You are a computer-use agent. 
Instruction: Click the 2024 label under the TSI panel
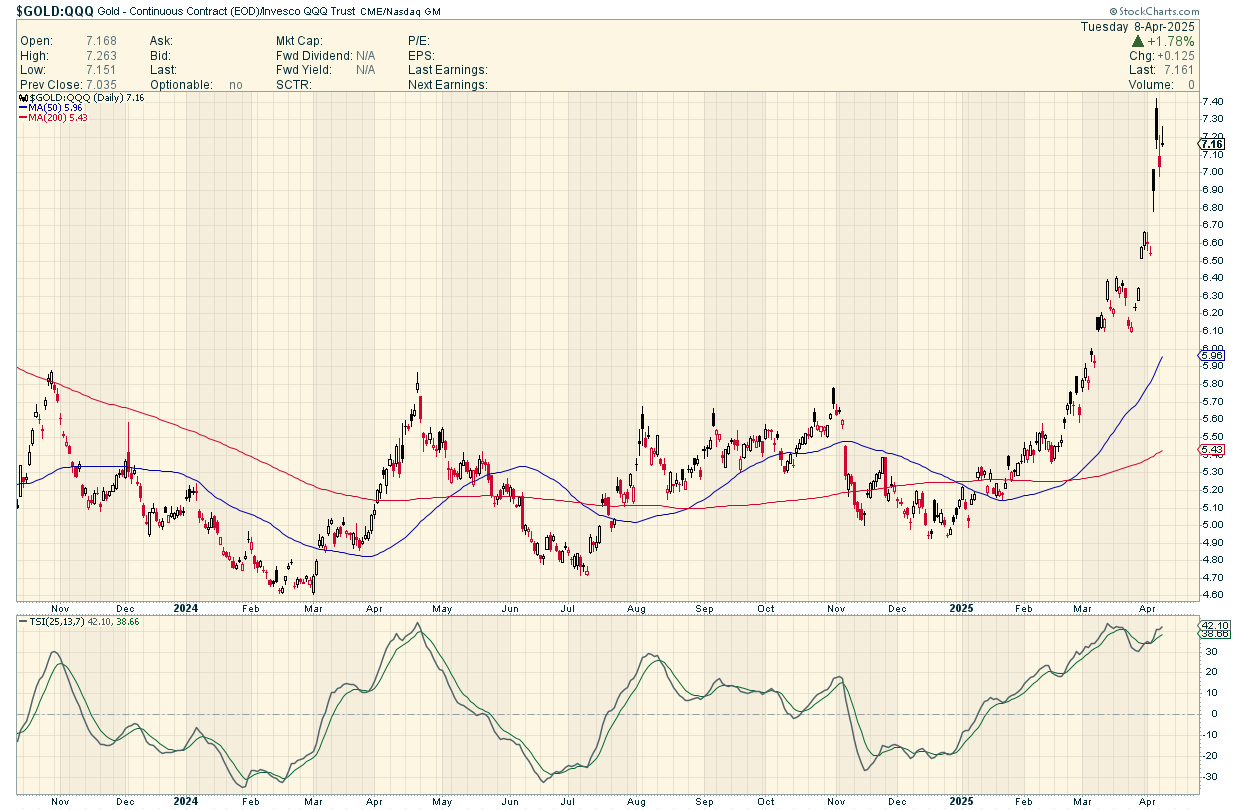pyautogui.click(x=185, y=800)
